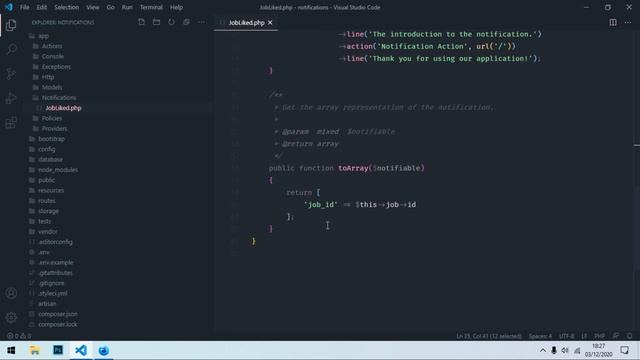Open Firefox from the taskbar

pyautogui.click(x=104, y=351)
